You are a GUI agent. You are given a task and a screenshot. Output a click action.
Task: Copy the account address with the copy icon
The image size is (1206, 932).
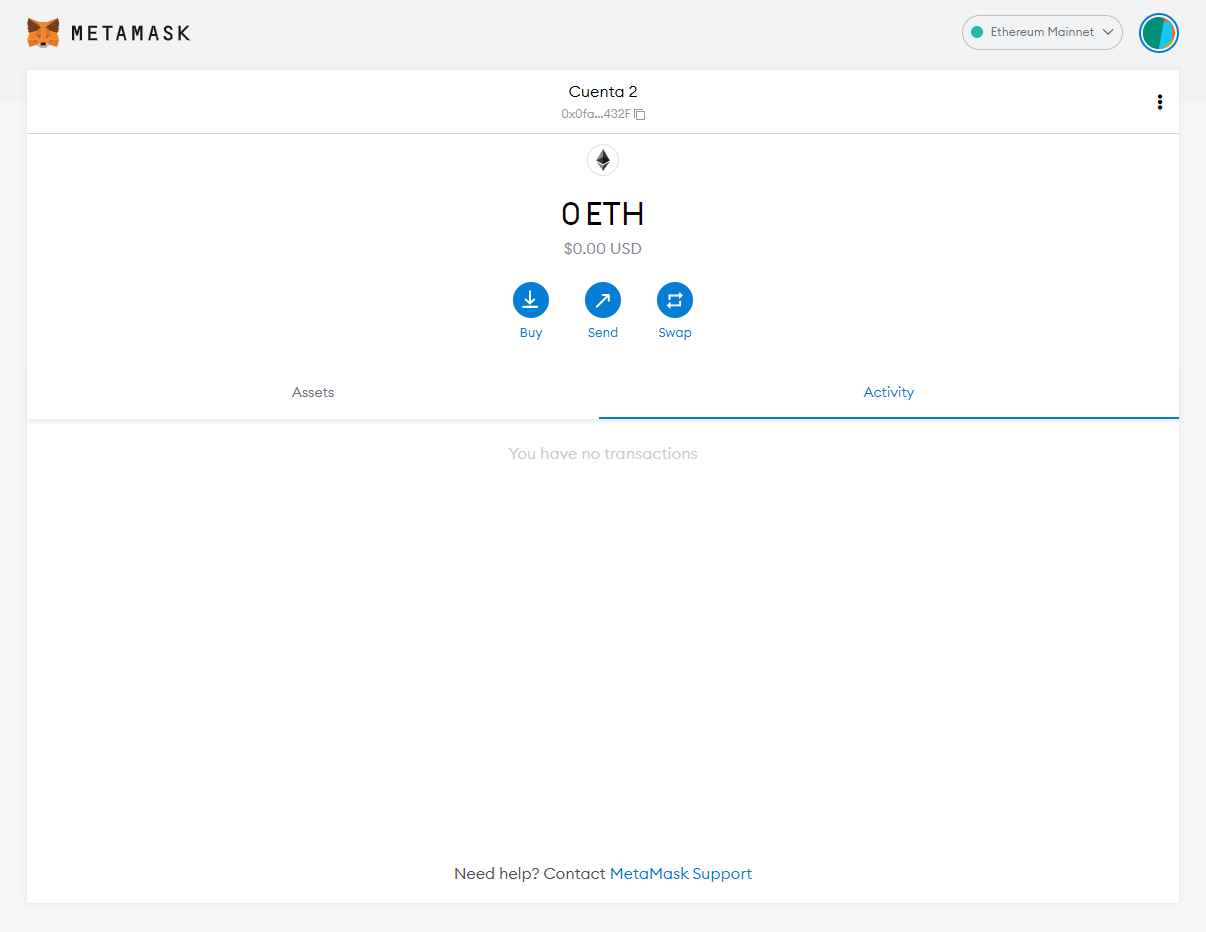(640, 114)
